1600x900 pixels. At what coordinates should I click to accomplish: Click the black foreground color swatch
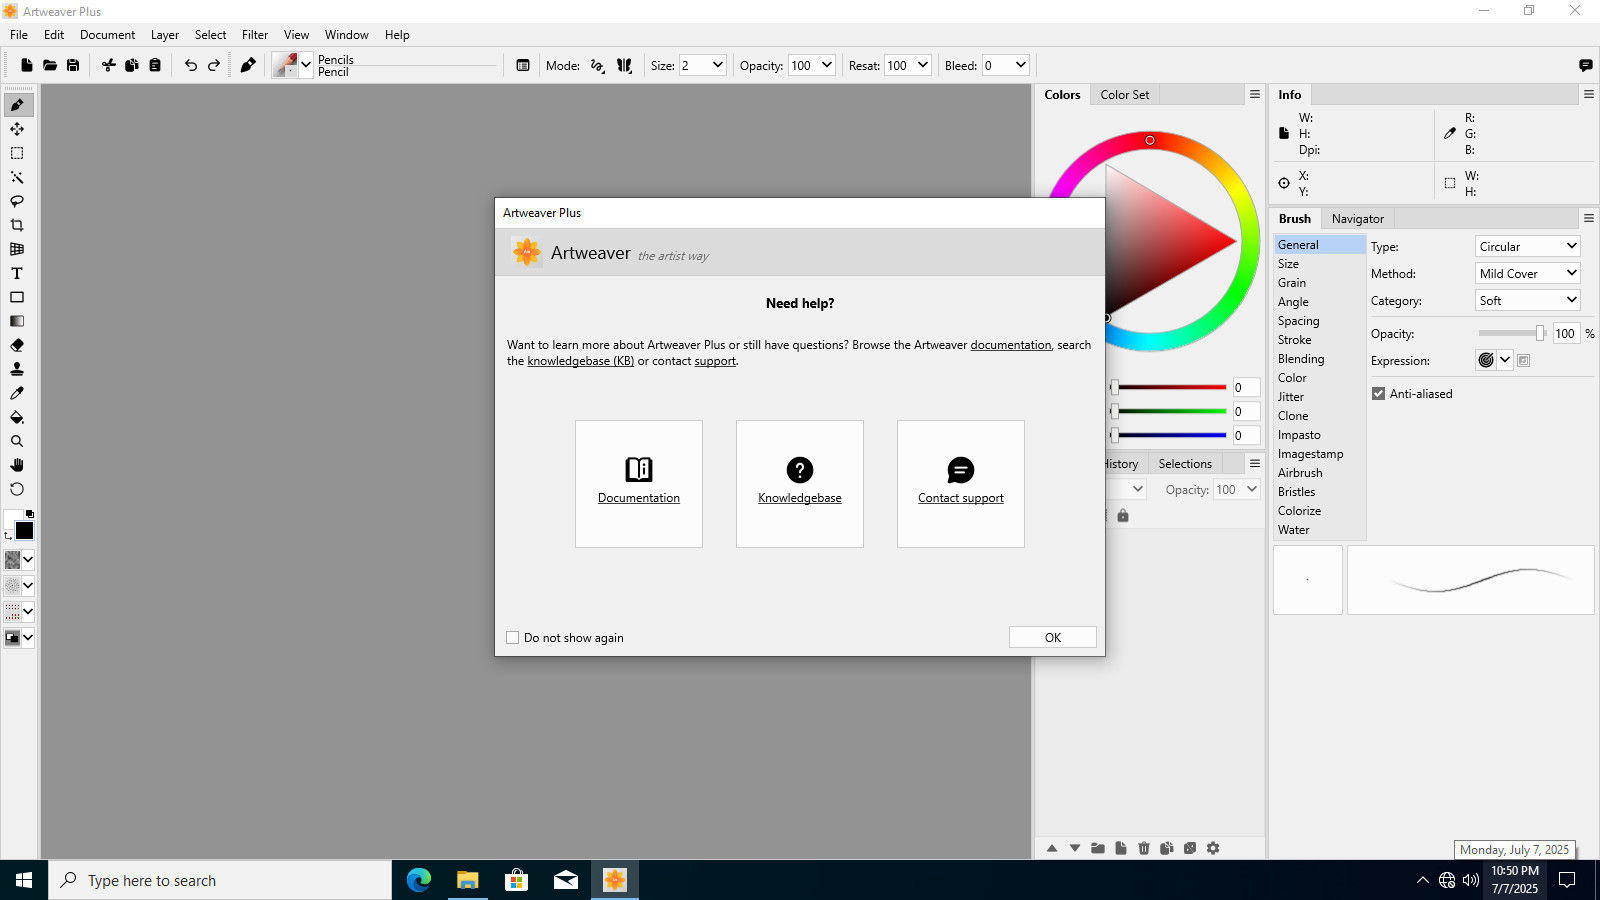(x=25, y=531)
